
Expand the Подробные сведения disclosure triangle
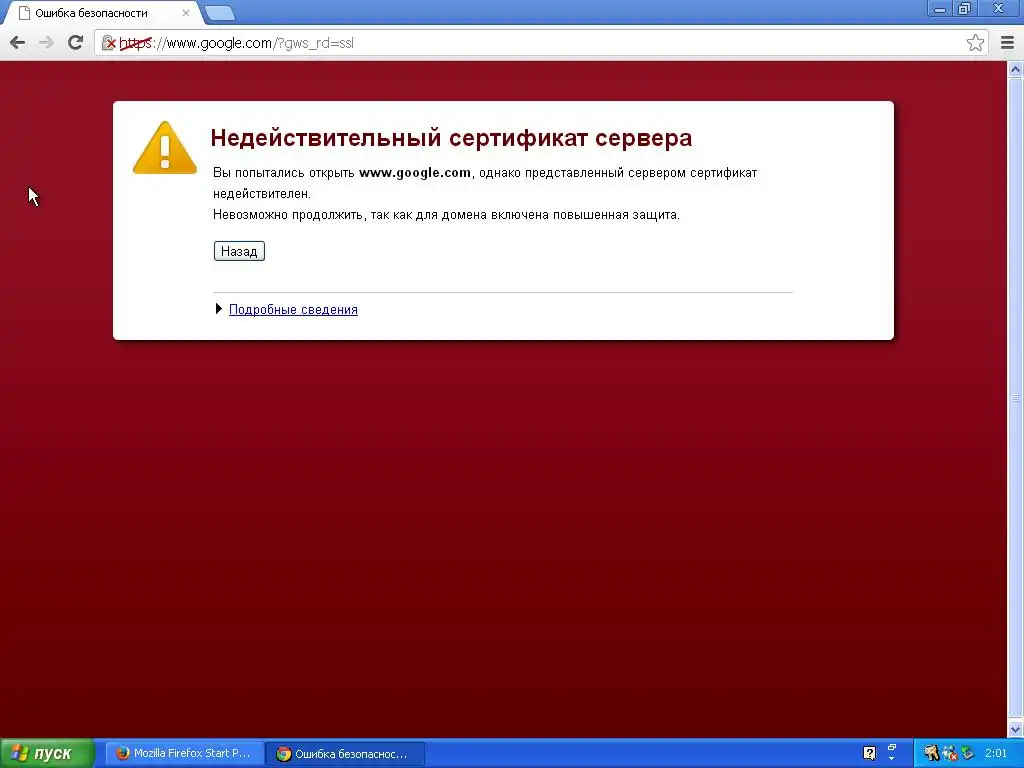coord(219,309)
